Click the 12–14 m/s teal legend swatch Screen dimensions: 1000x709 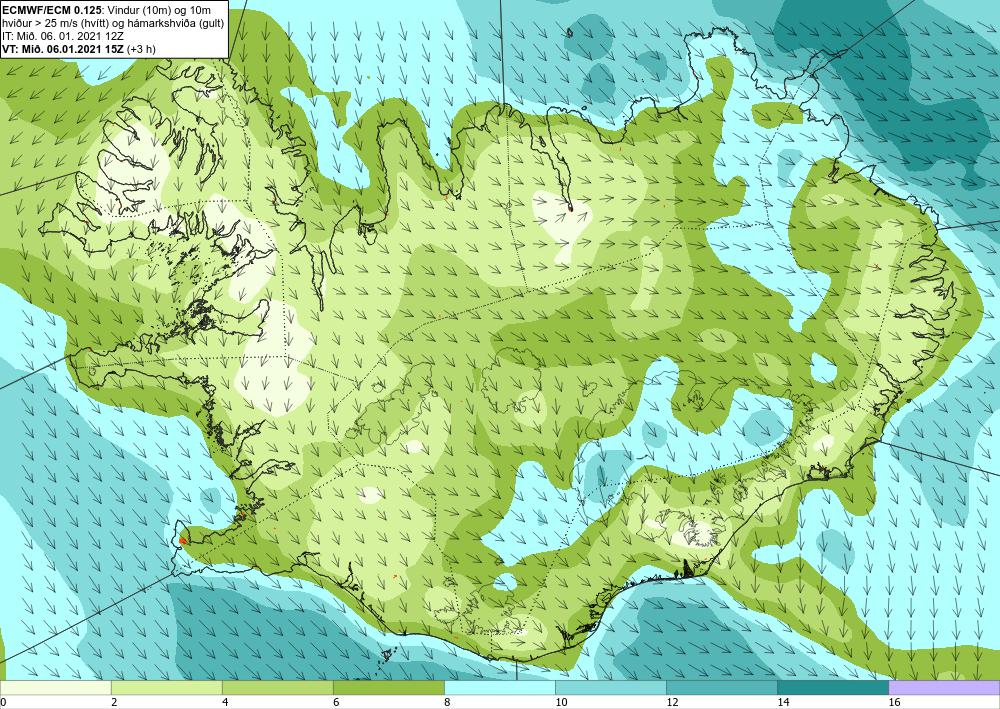point(722,688)
